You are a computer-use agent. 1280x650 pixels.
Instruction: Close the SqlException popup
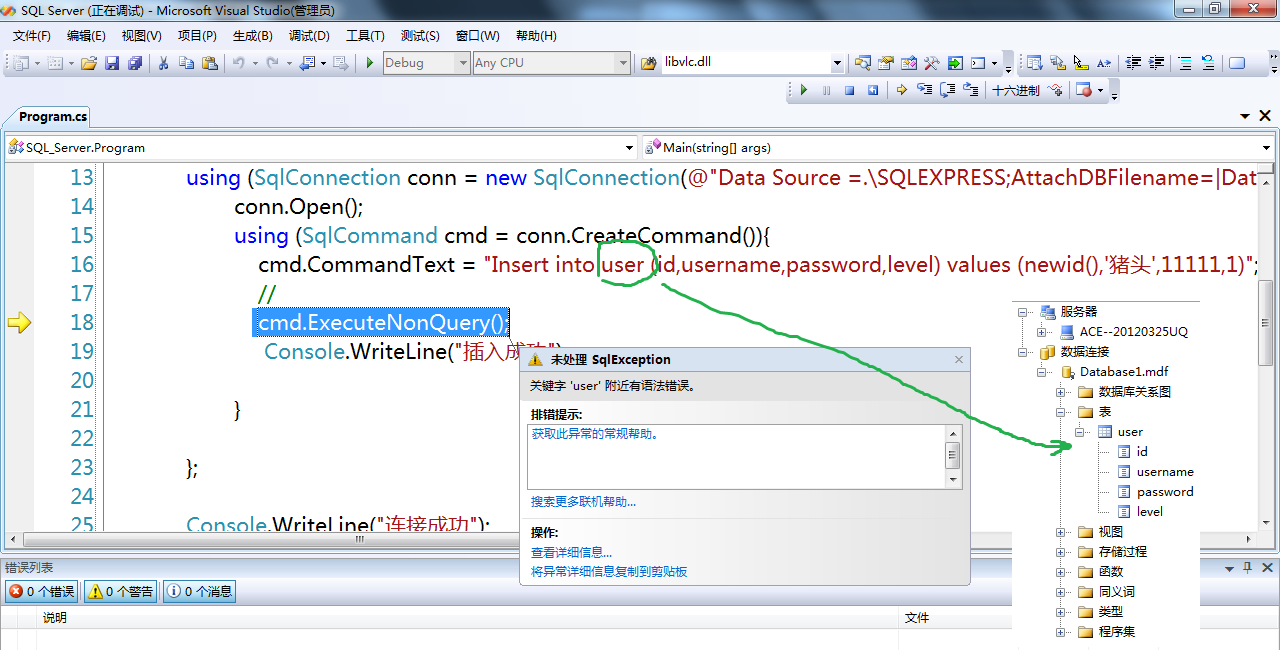(959, 359)
